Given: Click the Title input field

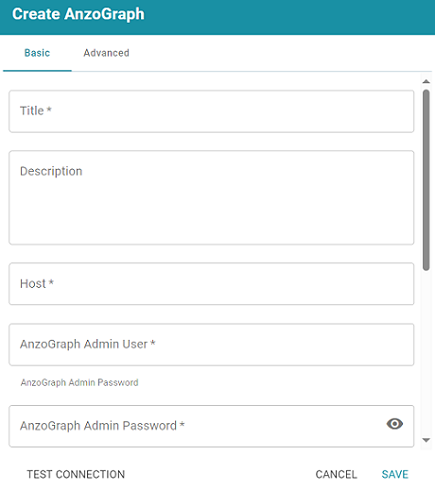Looking at the screenshot, I should click(211, 111).
